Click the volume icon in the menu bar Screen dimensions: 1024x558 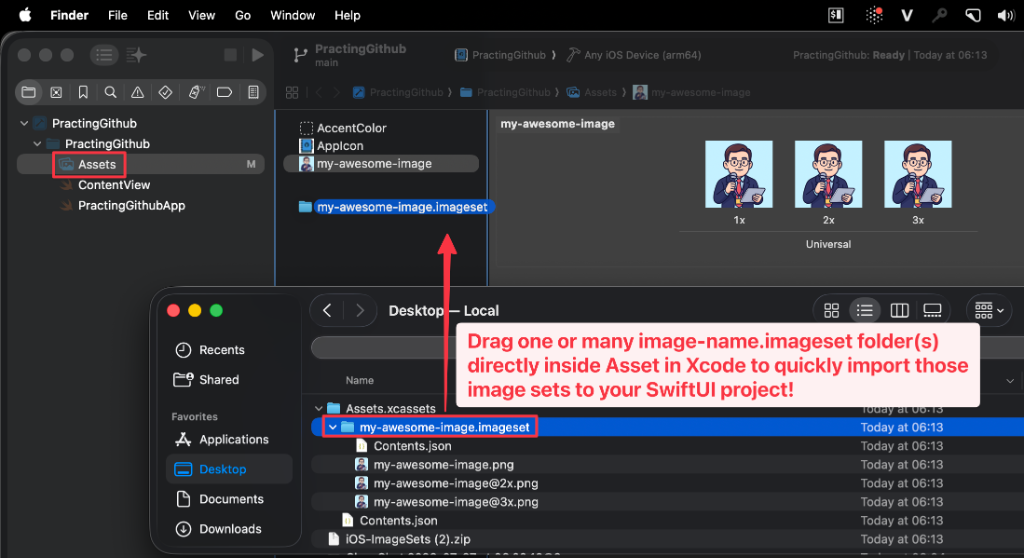[x=1006, y=16]
